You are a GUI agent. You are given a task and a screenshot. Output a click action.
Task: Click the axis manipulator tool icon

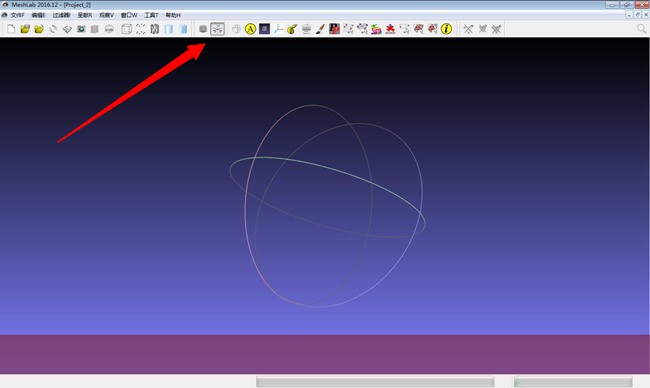click(x=278, y=29)
